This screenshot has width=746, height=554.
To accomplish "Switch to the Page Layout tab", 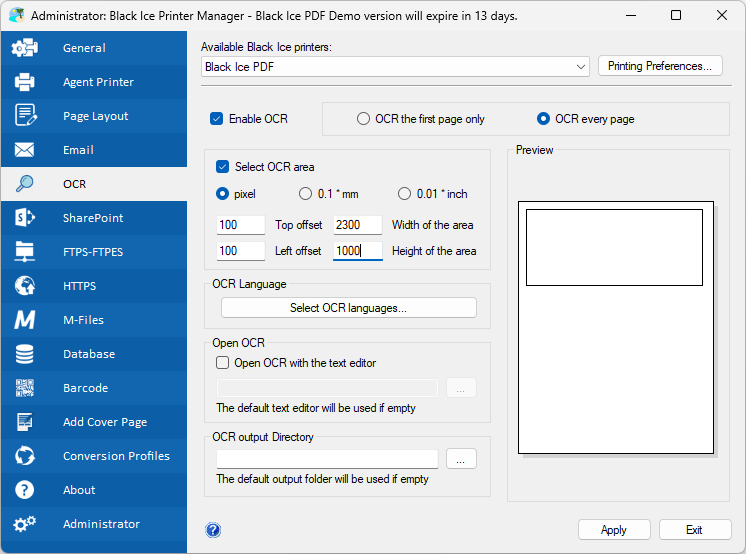I will click(x=95, y=116).
